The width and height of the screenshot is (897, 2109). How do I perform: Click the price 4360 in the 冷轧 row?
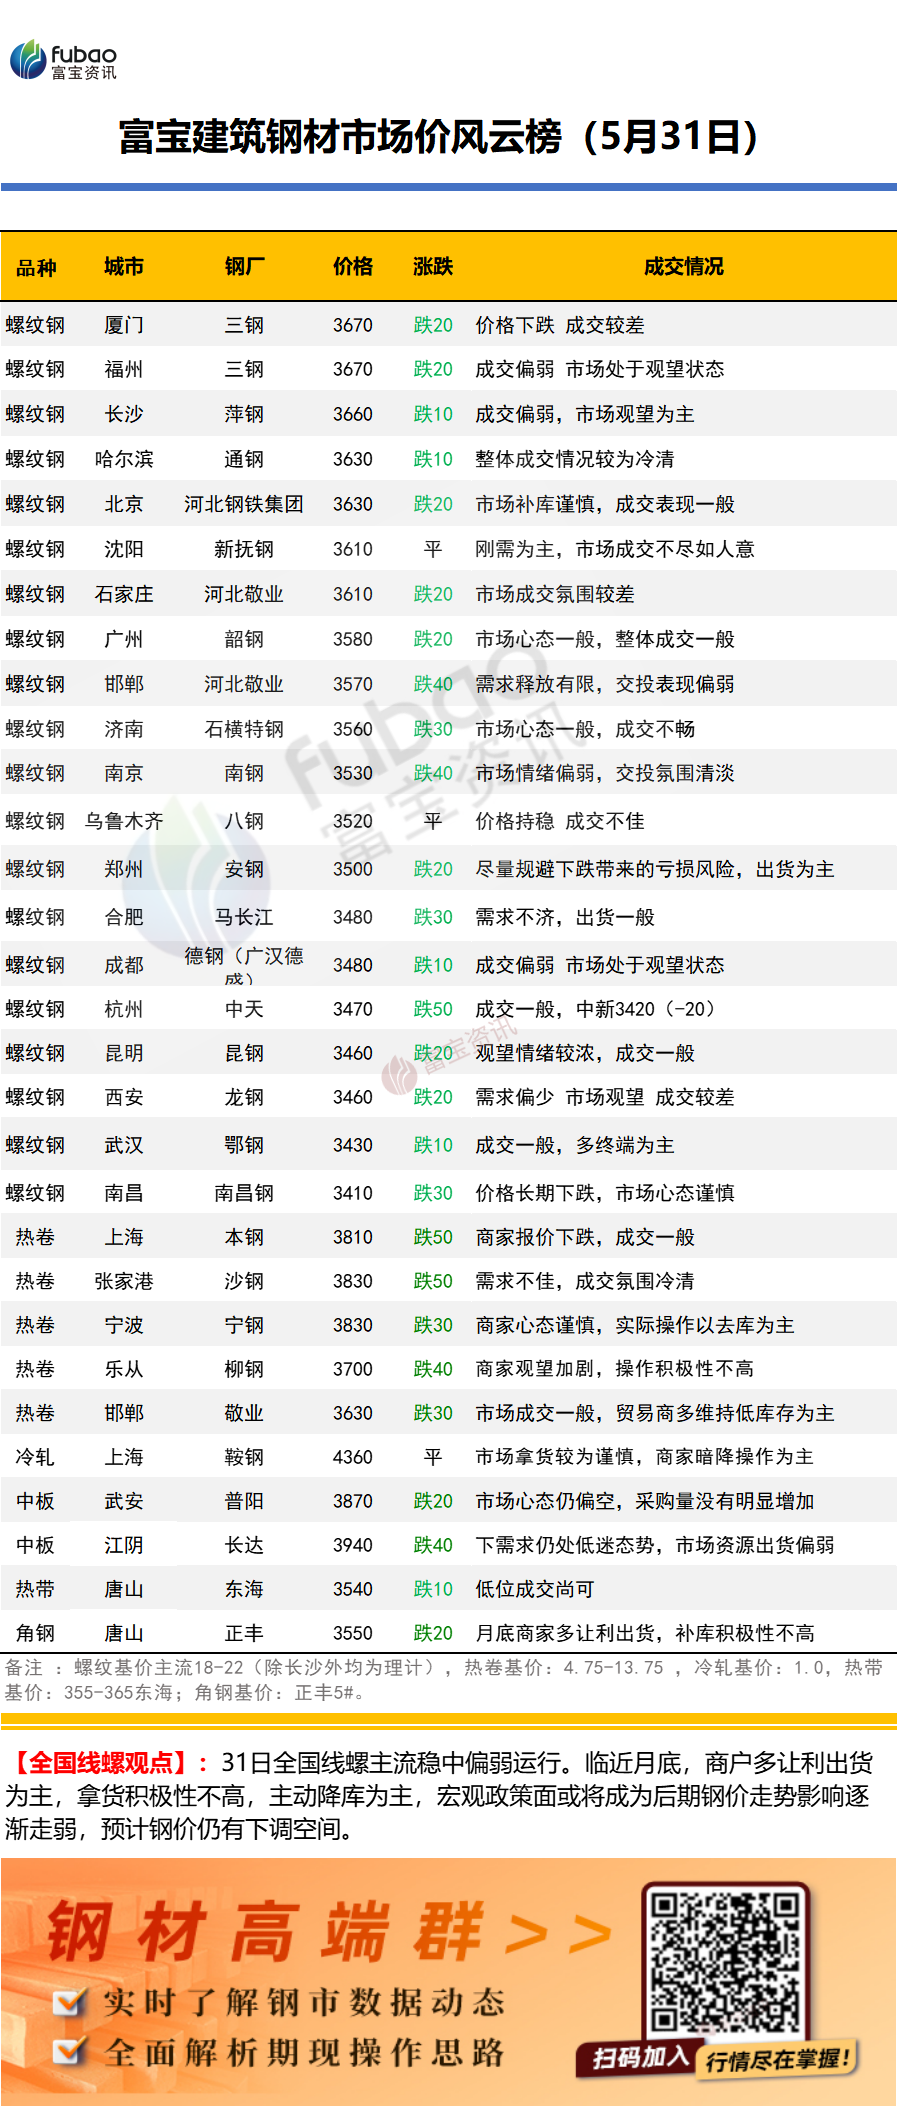point(353,1457)
